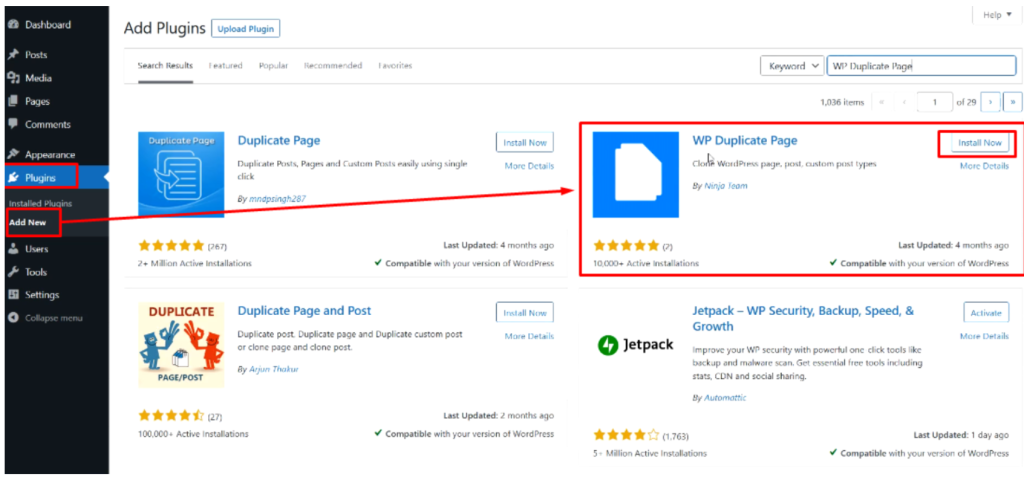Click the Jetpack logo image

click(x=635, y=344)
